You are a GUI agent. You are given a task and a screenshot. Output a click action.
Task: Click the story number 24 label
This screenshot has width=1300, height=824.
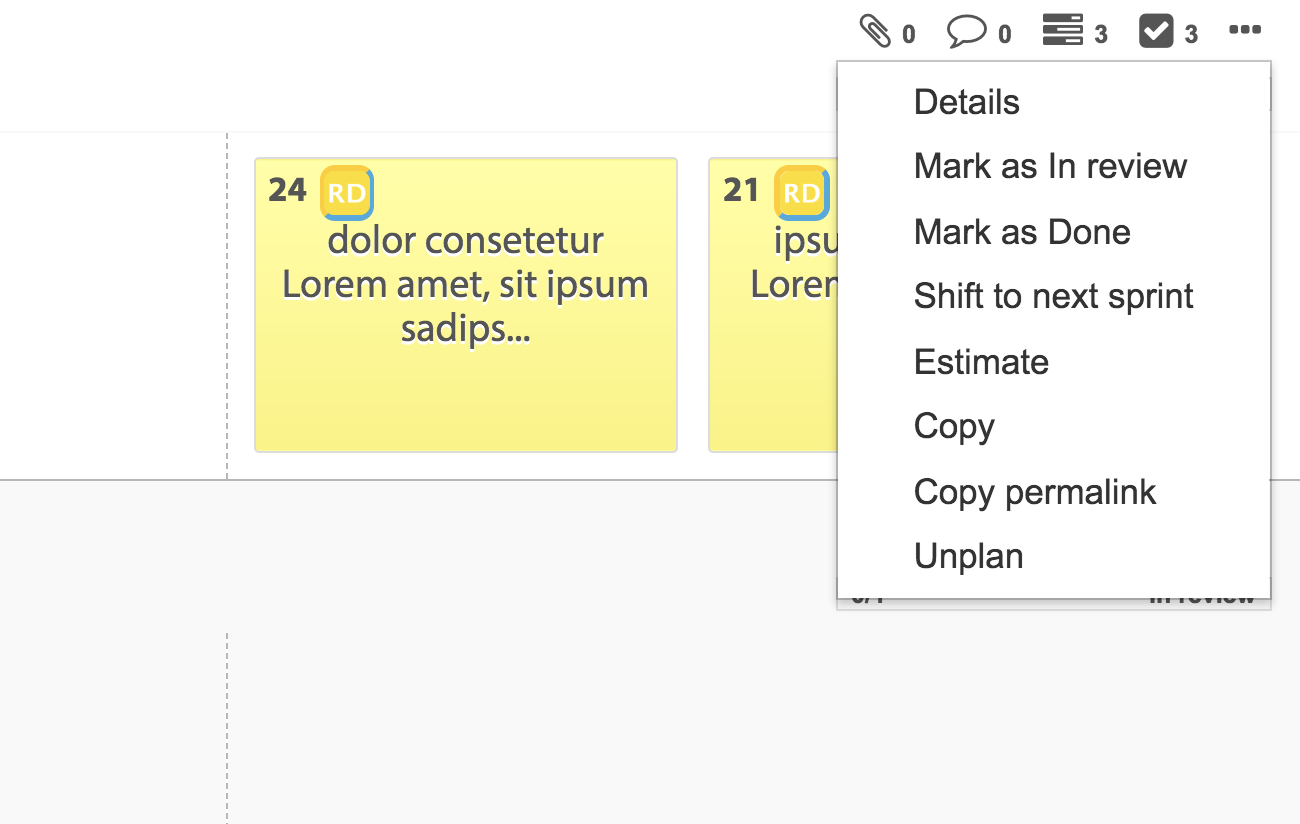click(287, 190)
